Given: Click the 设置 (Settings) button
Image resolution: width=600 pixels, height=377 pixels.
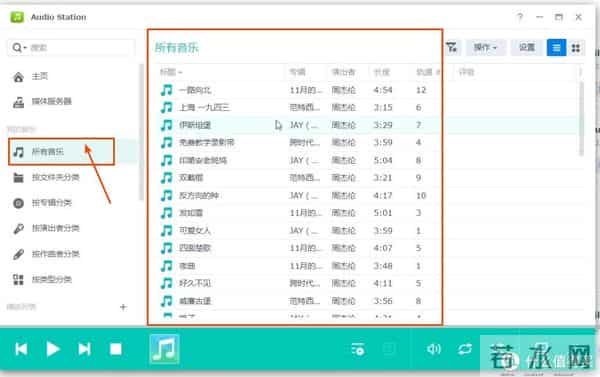Looking at the screenshot, I should coord(527,47).
